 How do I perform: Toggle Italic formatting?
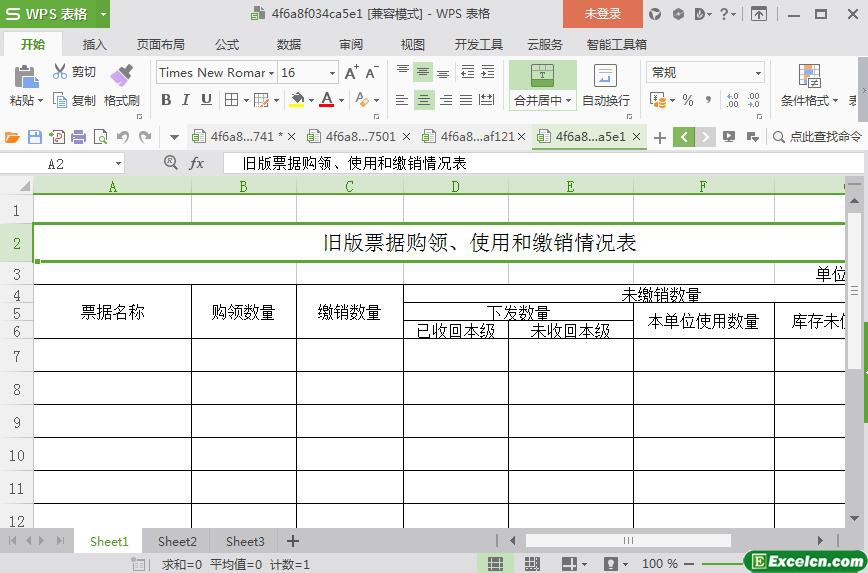pos(186,100)
